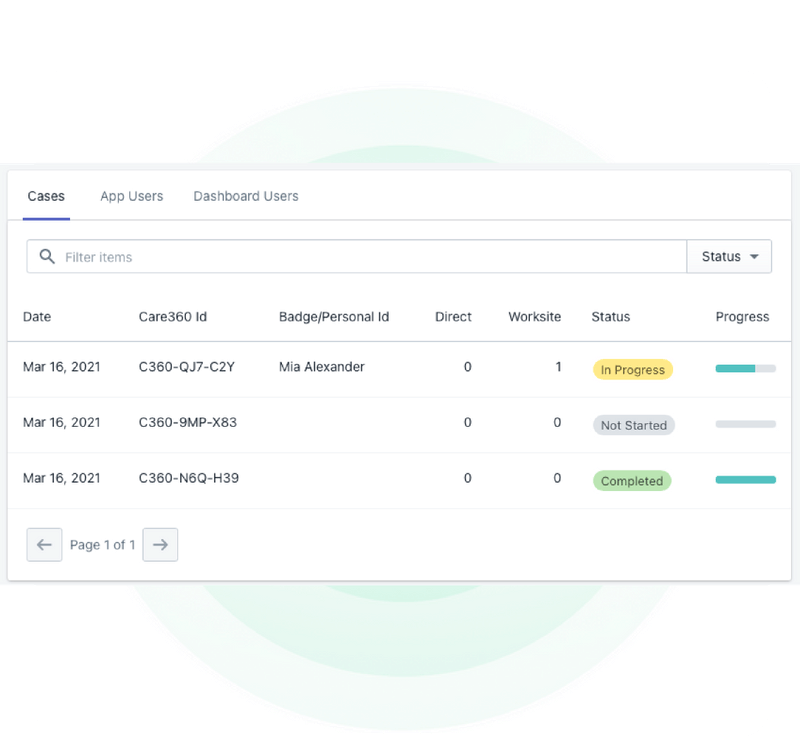Click the Completed status badge

point(631,481)
